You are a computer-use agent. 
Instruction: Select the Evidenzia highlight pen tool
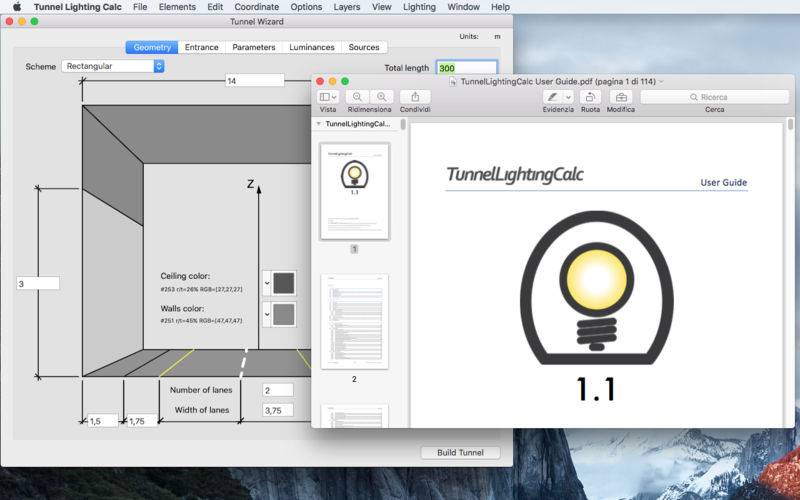point(553,96)
